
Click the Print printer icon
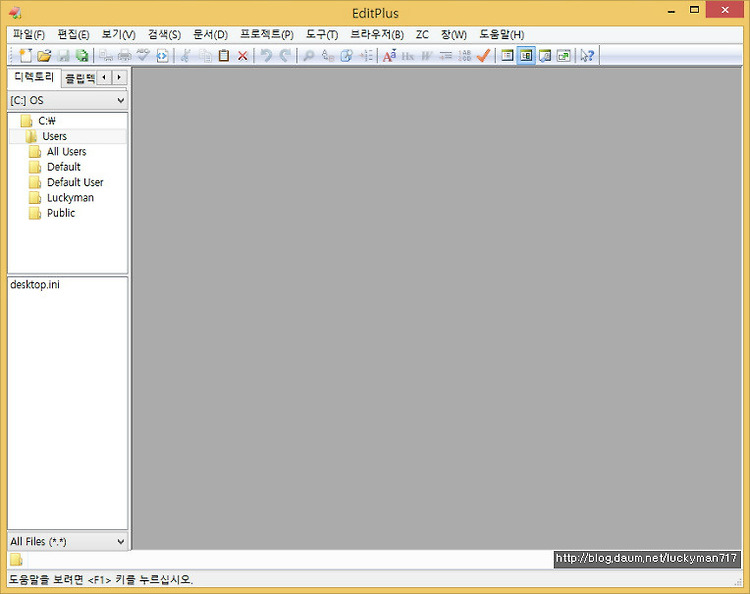click(124, 55)
